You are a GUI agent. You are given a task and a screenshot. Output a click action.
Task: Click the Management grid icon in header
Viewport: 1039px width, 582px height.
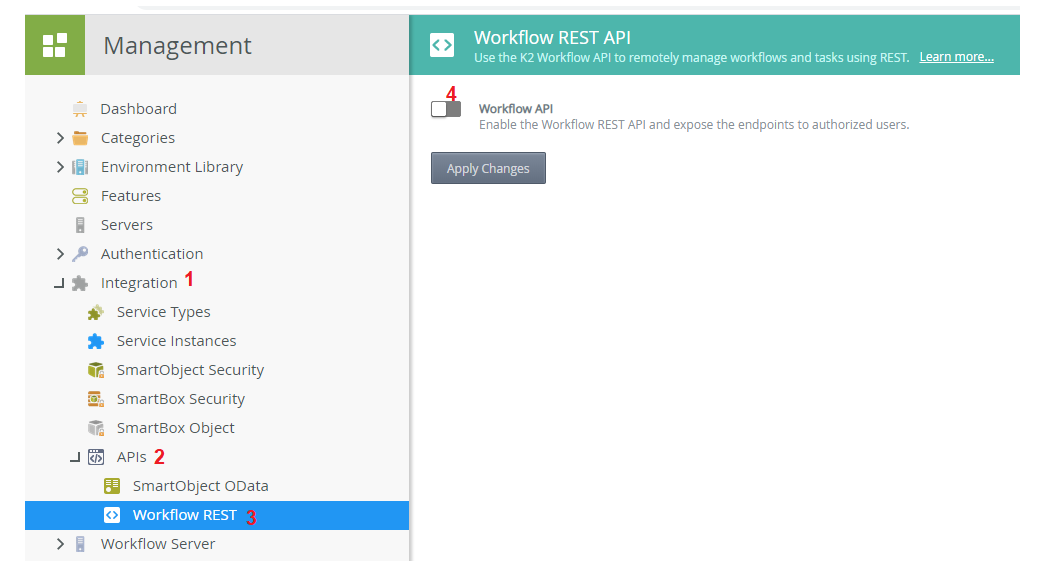click(55, 45)
